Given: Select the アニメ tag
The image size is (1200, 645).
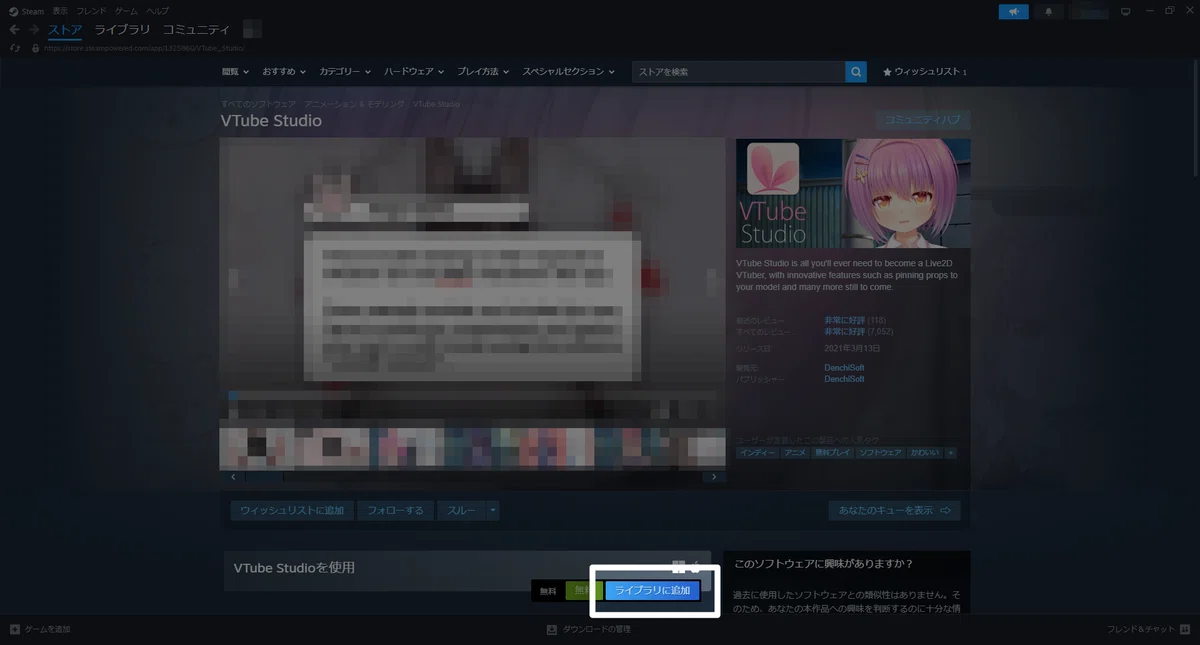Looking at the screenshot, I should (x=795, y=453).
